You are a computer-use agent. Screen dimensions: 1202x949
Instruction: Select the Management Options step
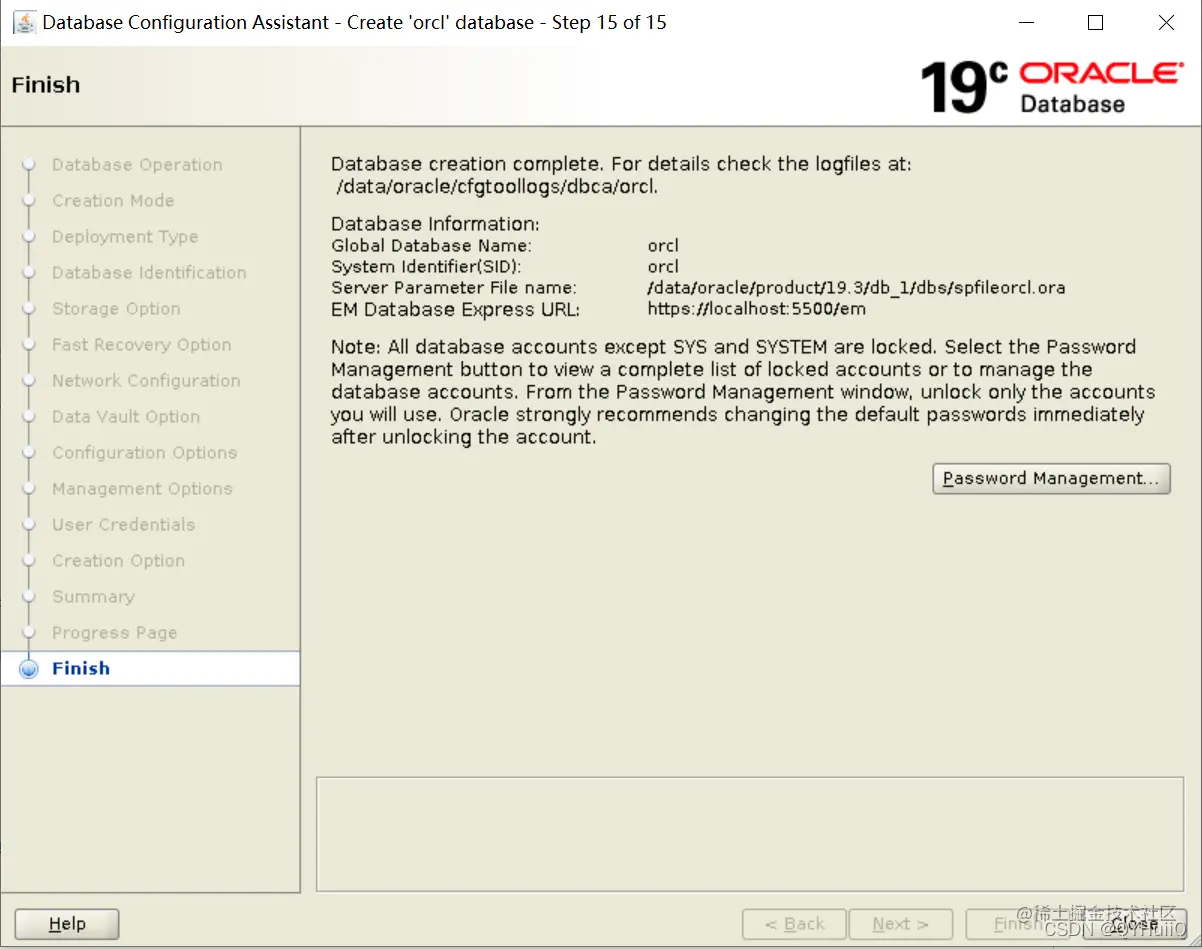coord(142,489)
